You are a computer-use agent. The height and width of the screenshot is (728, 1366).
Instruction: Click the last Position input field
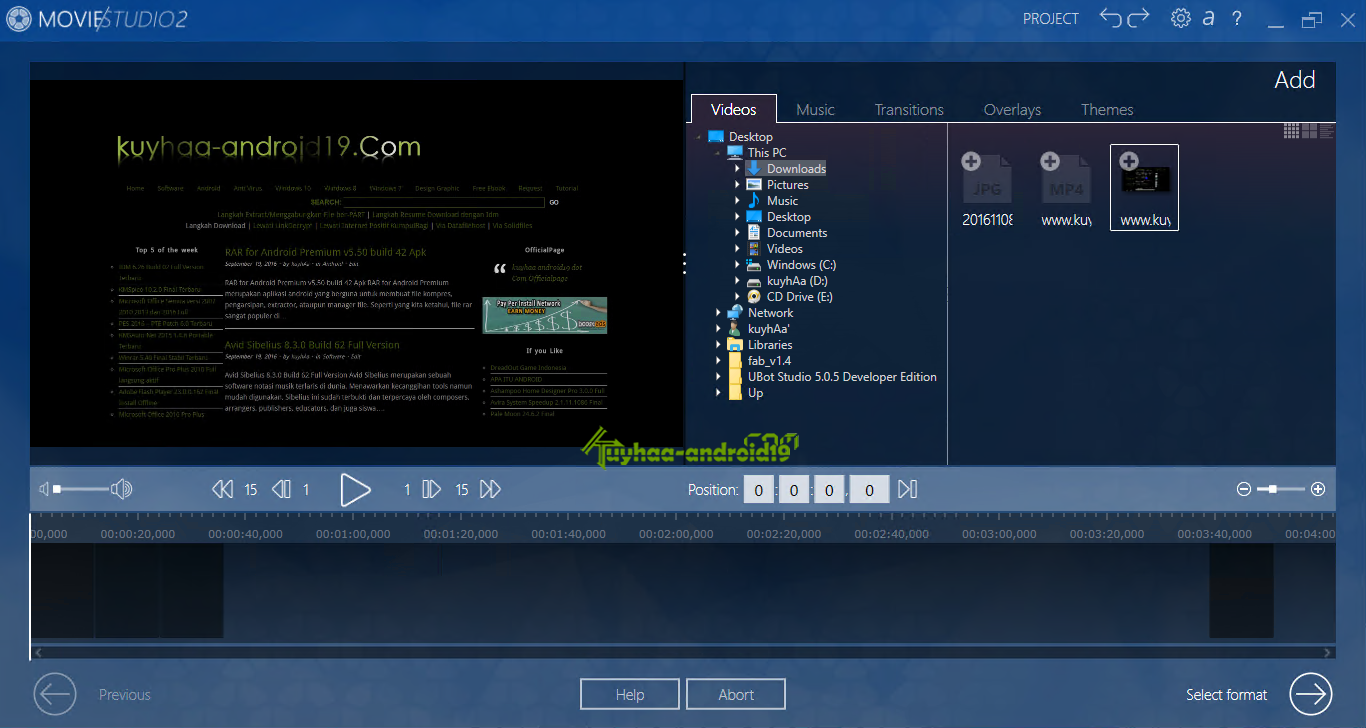(x=870, y=490)
